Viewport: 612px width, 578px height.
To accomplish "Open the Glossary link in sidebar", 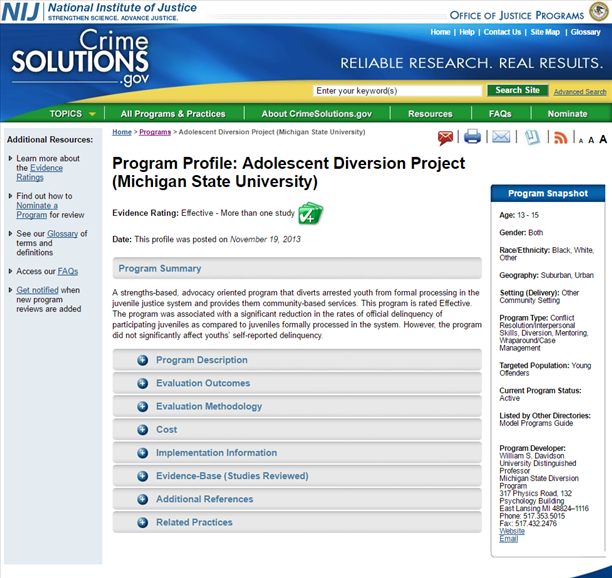I will [62, 233].
